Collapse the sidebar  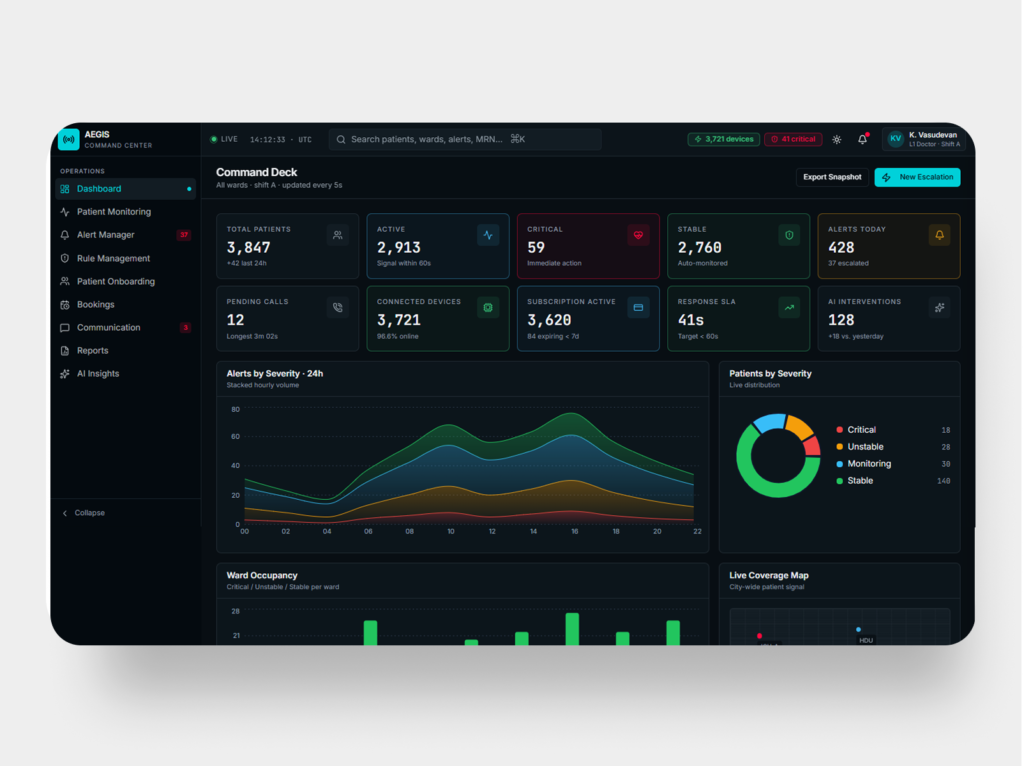click(x=84, y=513)
